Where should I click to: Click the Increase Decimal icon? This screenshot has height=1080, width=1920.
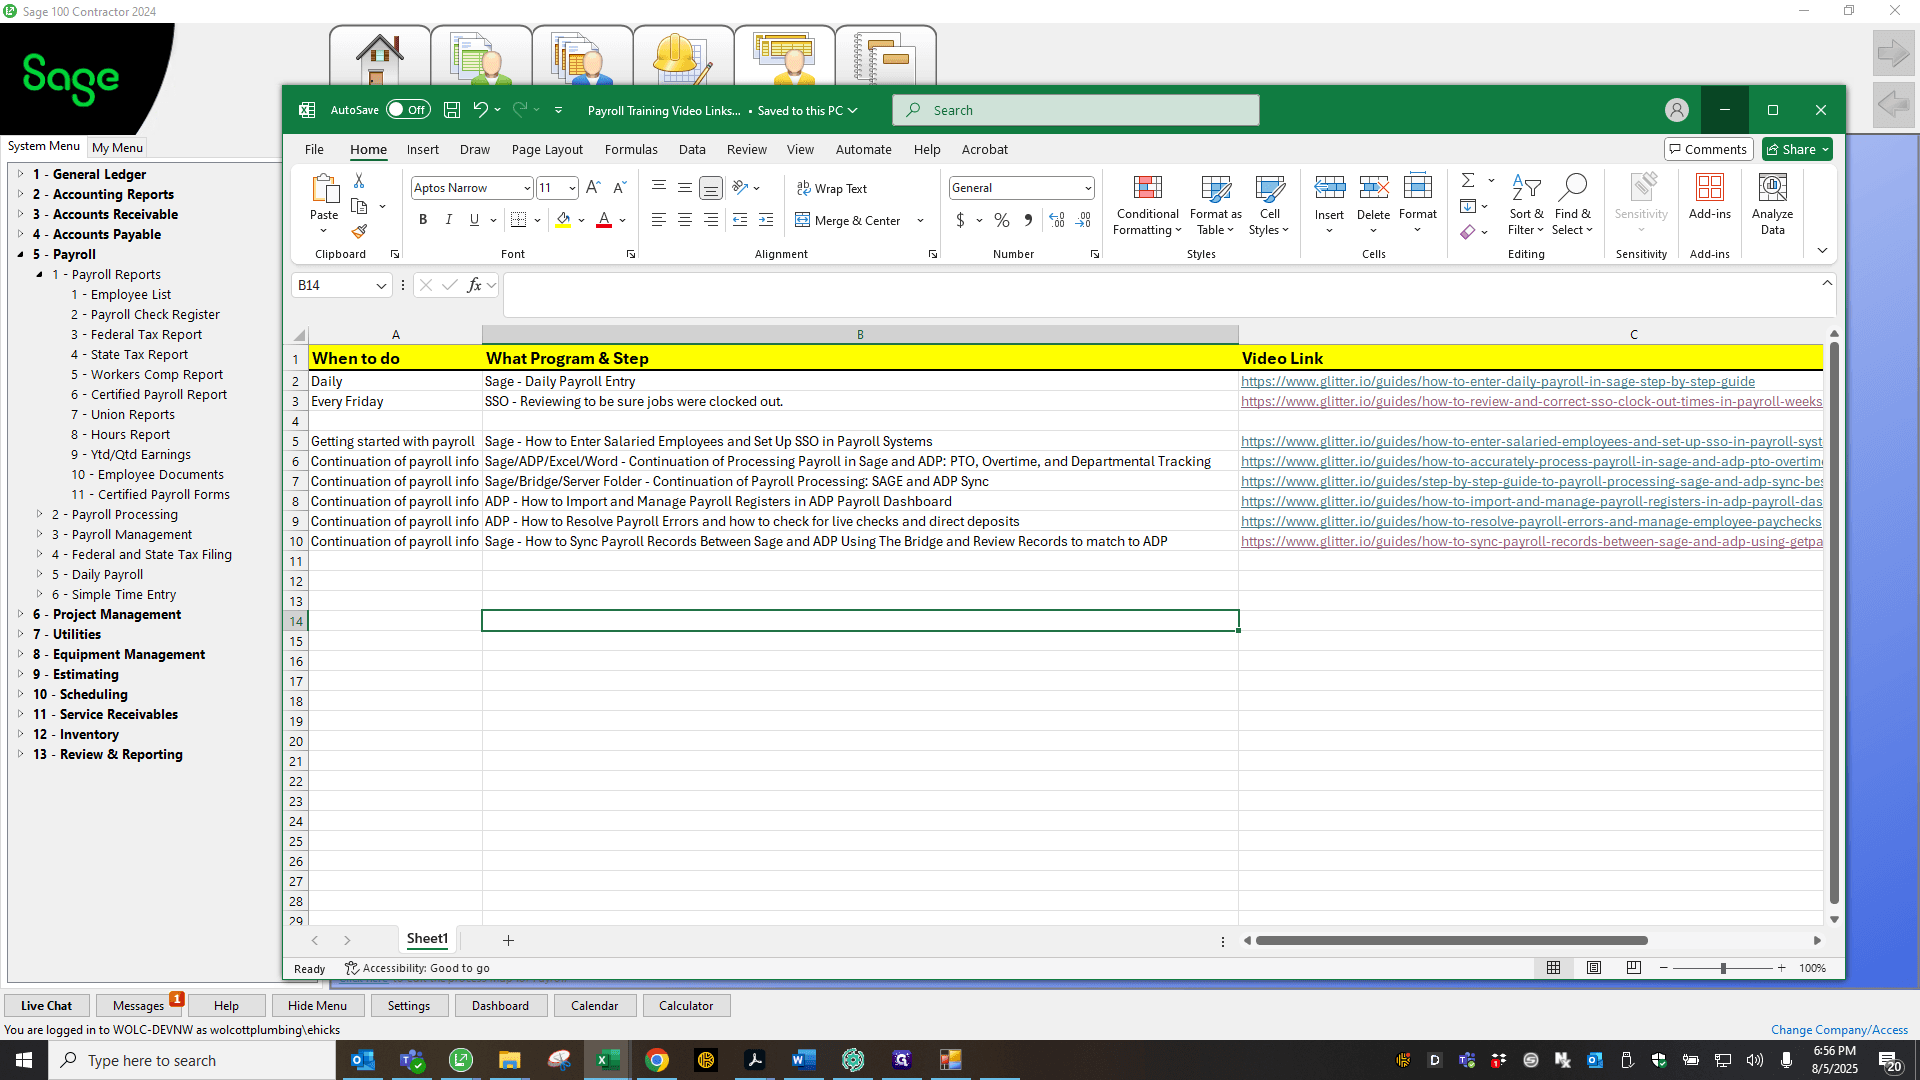click(x=1057, y=220)
